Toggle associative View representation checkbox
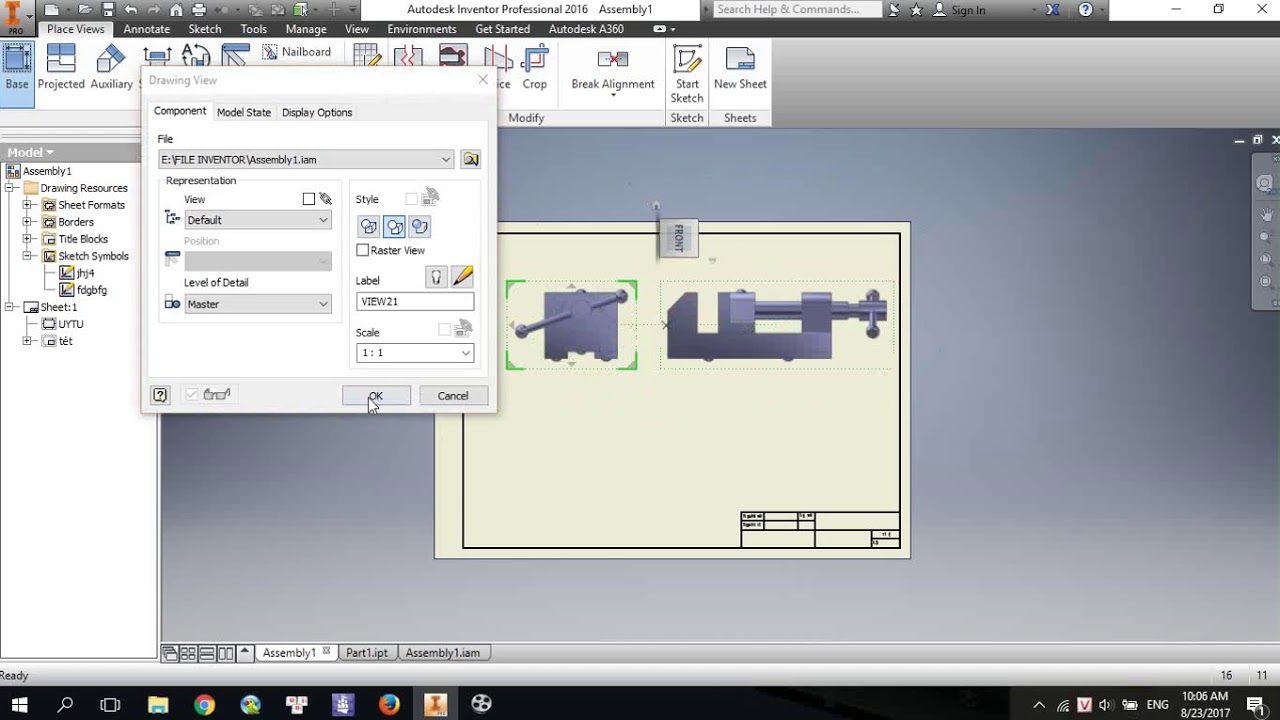 [309, 199]
